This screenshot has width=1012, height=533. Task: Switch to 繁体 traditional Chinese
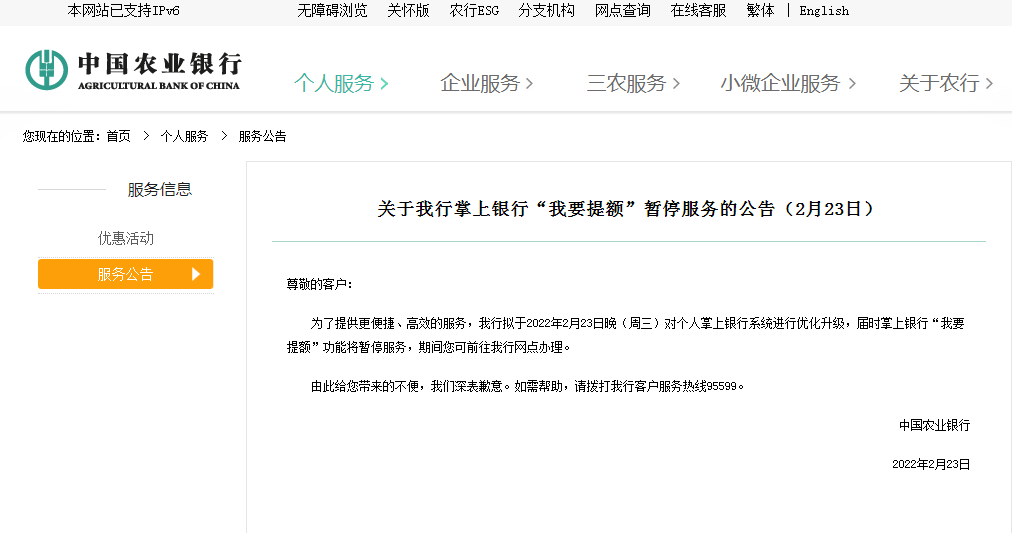pyautogui.click(x=760, y=11)
